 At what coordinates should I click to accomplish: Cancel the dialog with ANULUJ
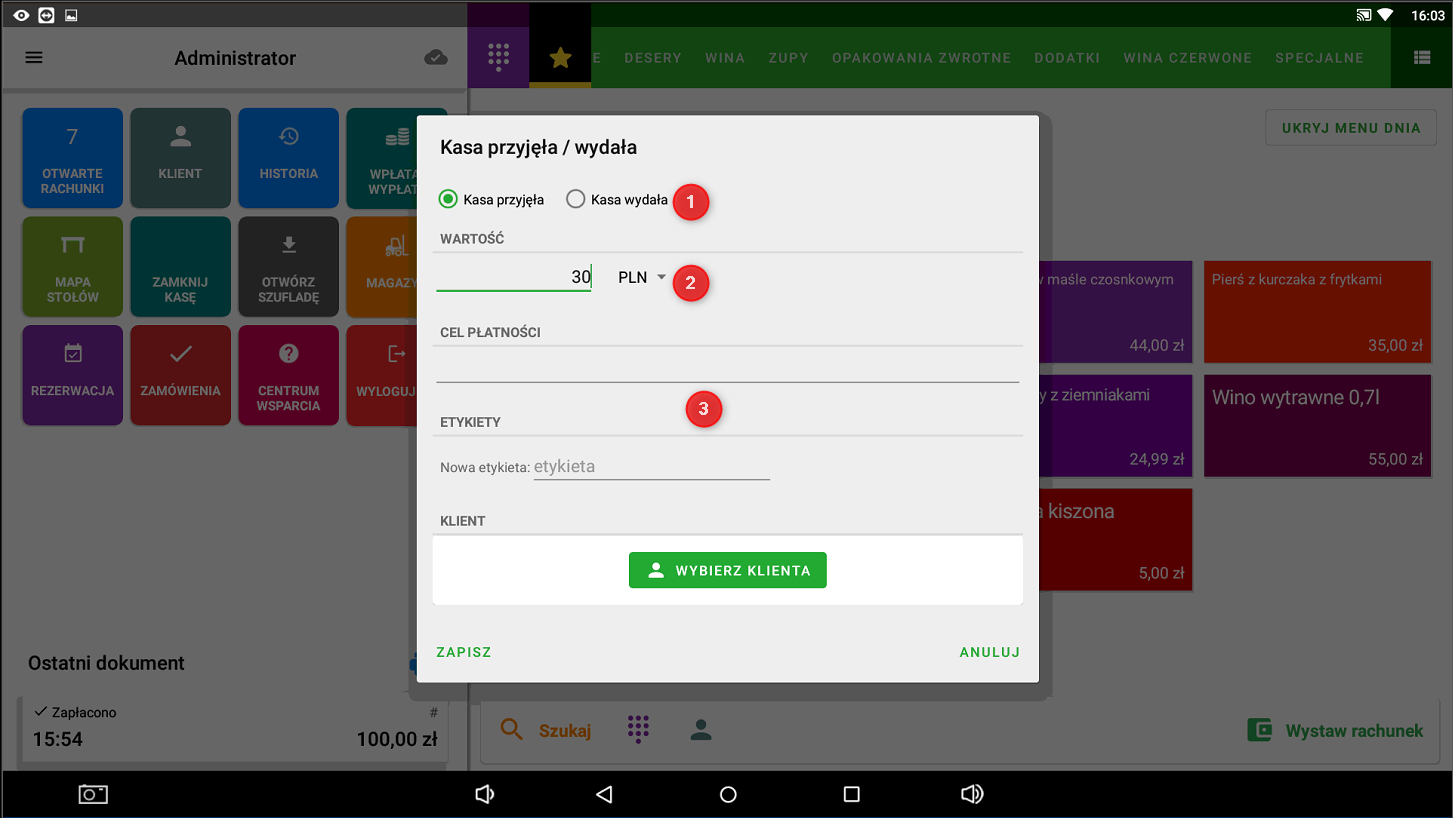[989, 652]
